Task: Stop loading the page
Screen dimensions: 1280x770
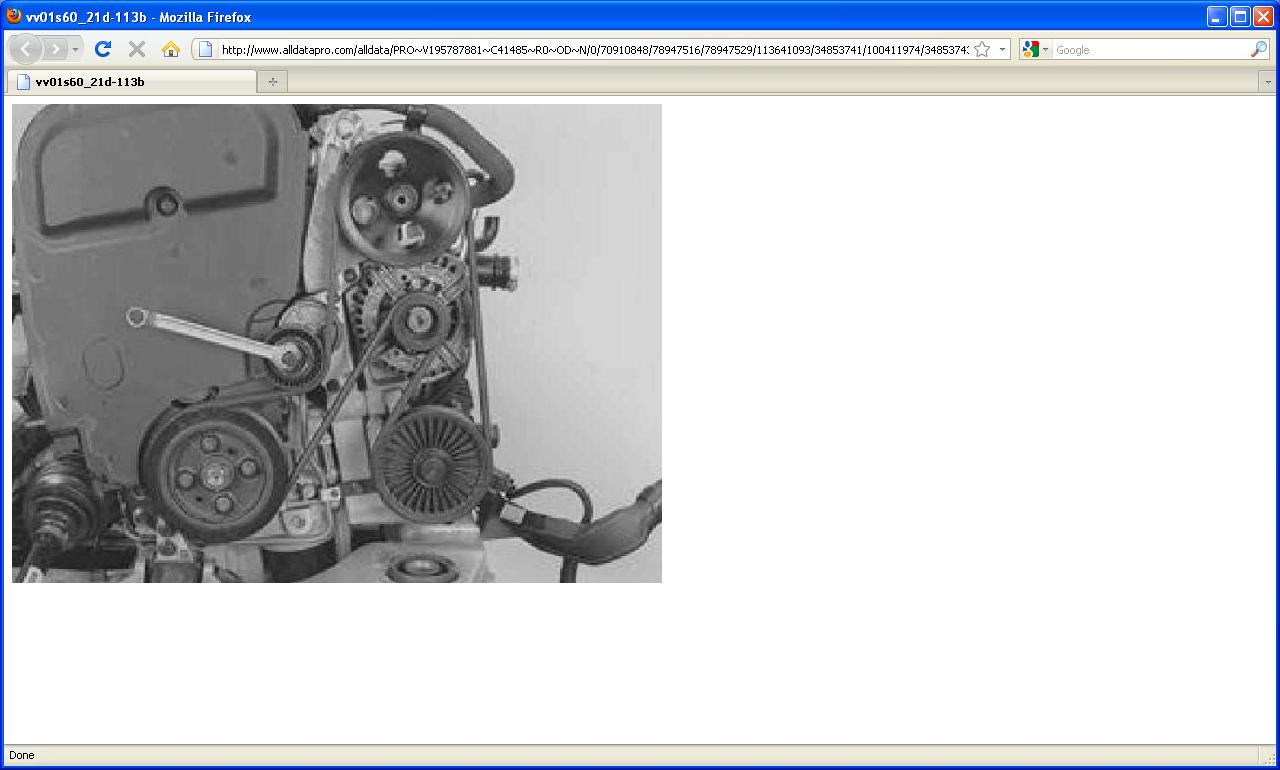Action: (137, 49)
